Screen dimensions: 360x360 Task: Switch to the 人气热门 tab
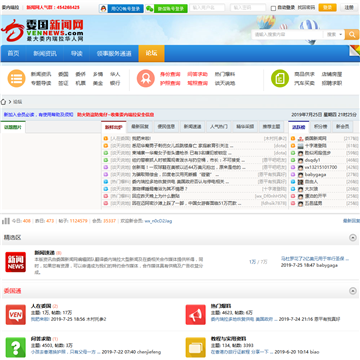pyautogui.click(x=219, y=127)
